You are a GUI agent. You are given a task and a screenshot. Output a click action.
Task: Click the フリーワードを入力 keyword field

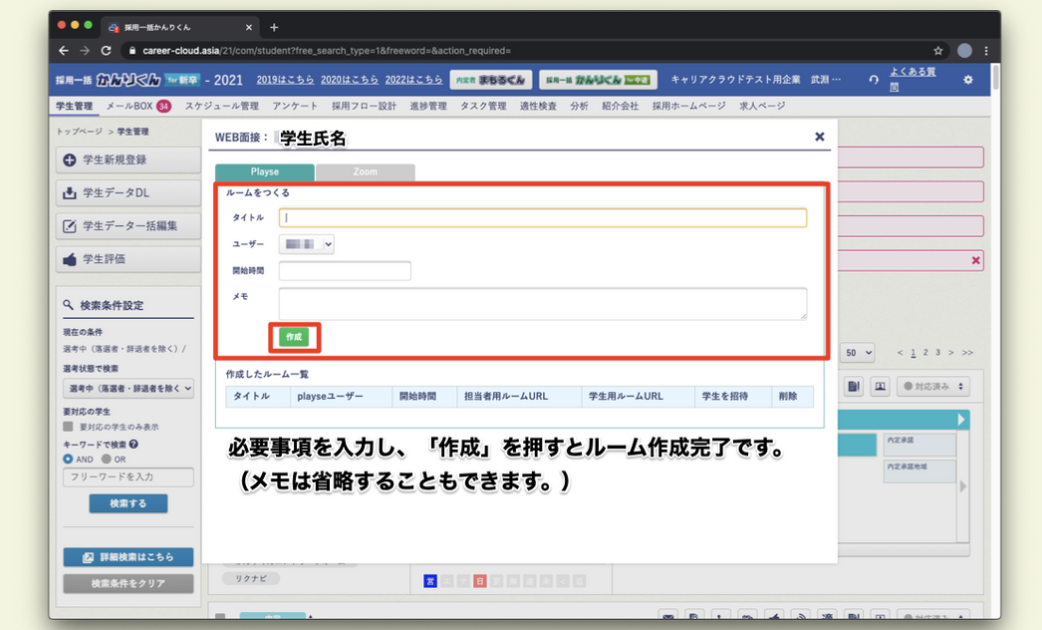coord(128,477)
